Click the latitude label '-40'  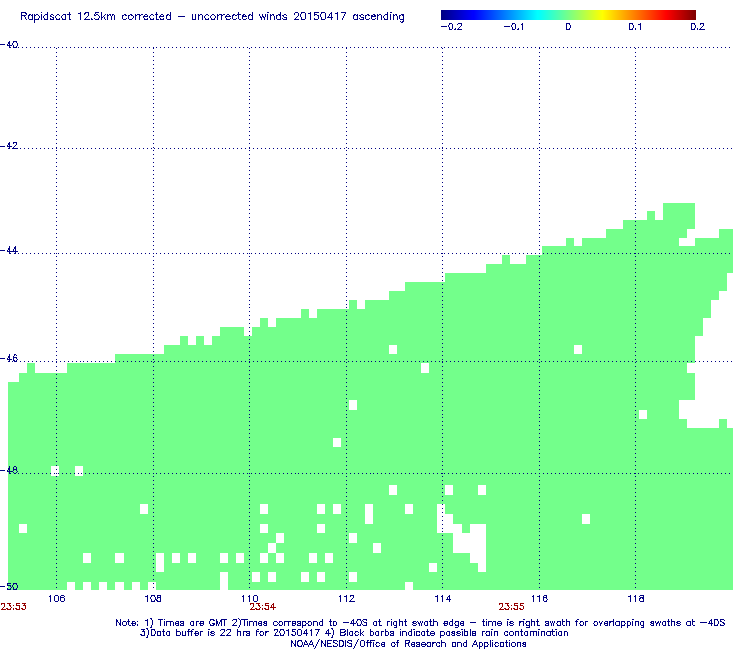coord(9,45)
